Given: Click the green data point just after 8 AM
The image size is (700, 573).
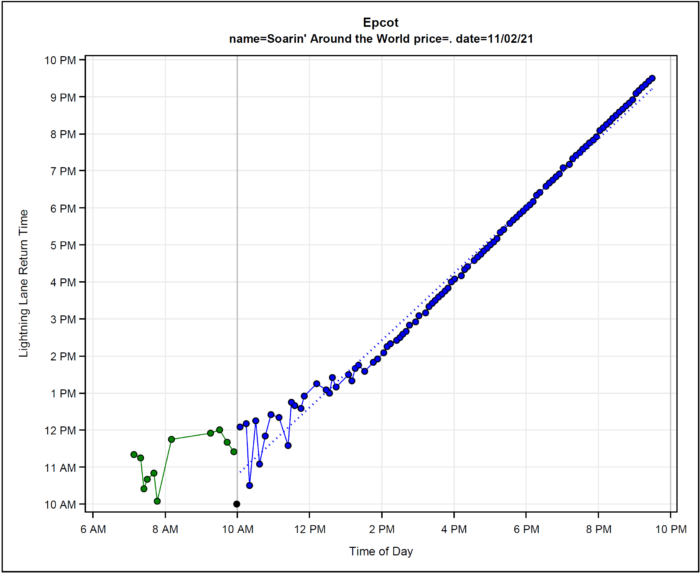Looking at the screenshot, I should 172,439.
